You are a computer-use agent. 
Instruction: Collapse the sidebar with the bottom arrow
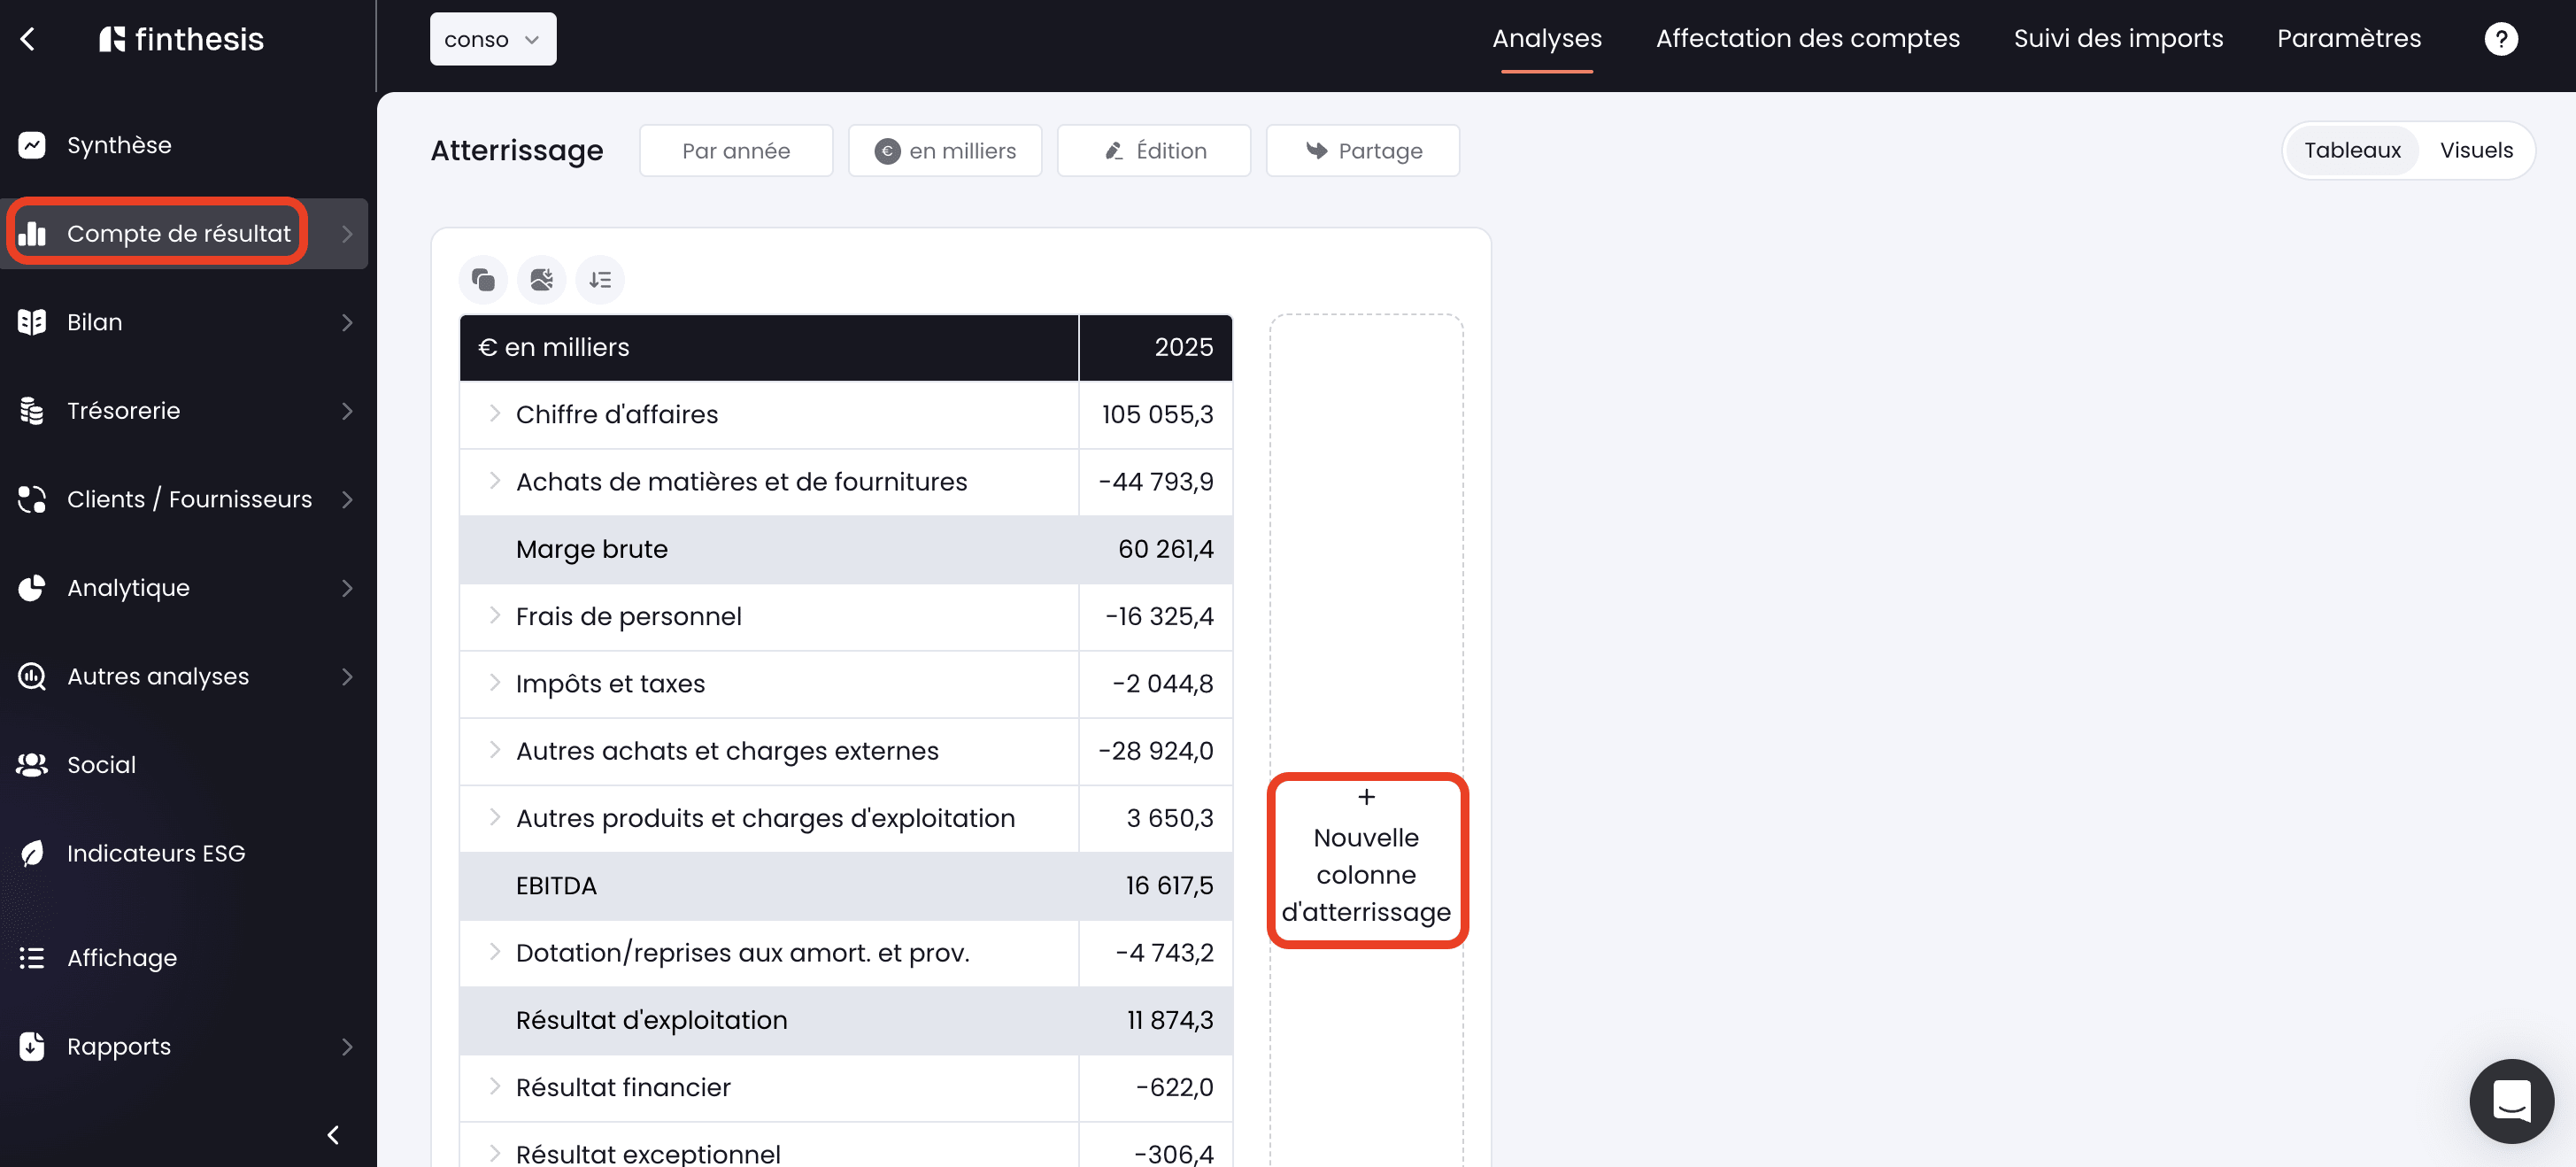tap(333, 1134)
